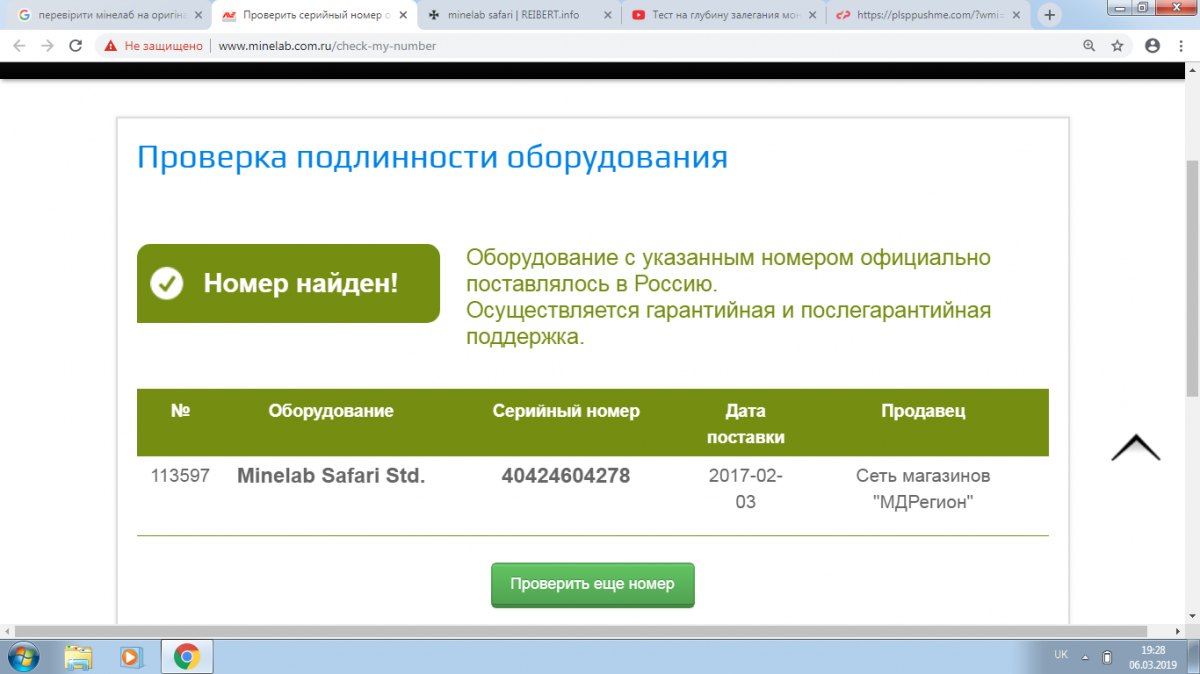Click the scroll-to-top arrow
This screenshot has height=674, width=1200.
click(1135, 448)
